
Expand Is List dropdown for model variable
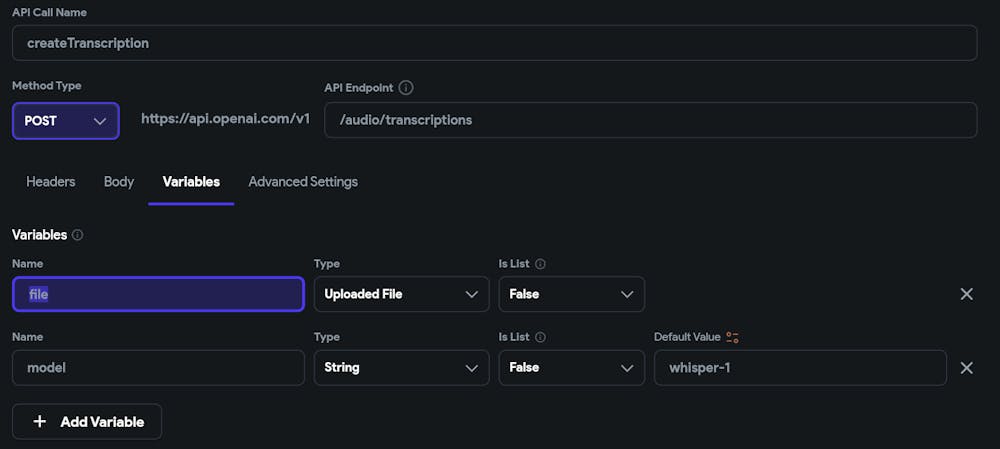[x=571, y=367]
